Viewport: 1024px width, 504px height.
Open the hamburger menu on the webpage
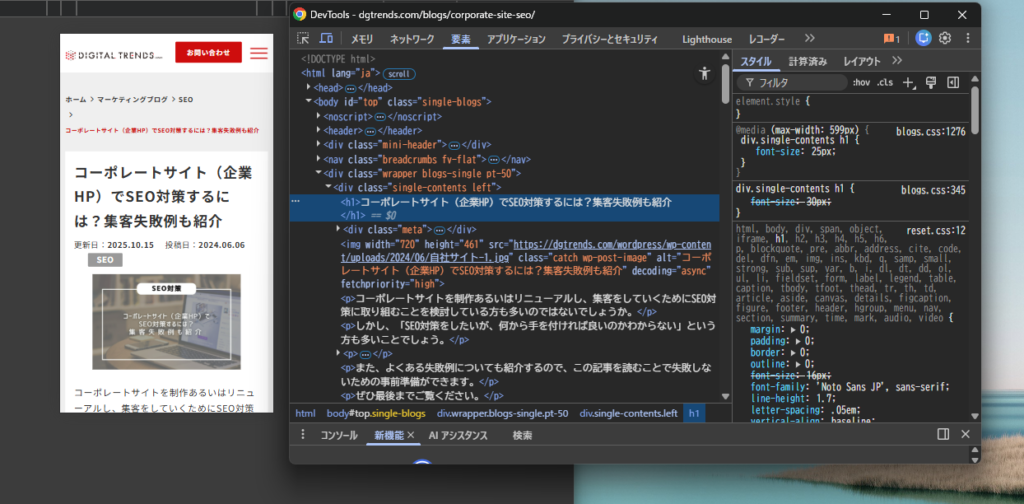click(259, 52)
